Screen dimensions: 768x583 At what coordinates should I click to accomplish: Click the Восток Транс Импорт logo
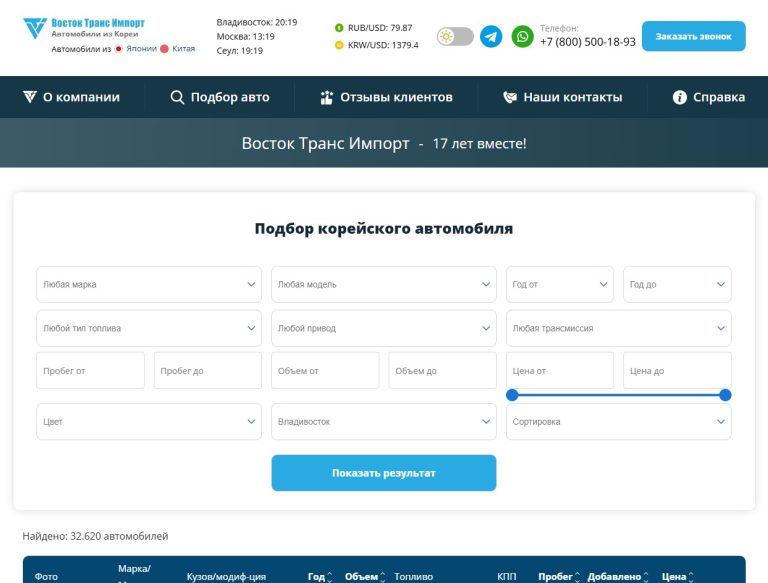[x=84, y=28]
